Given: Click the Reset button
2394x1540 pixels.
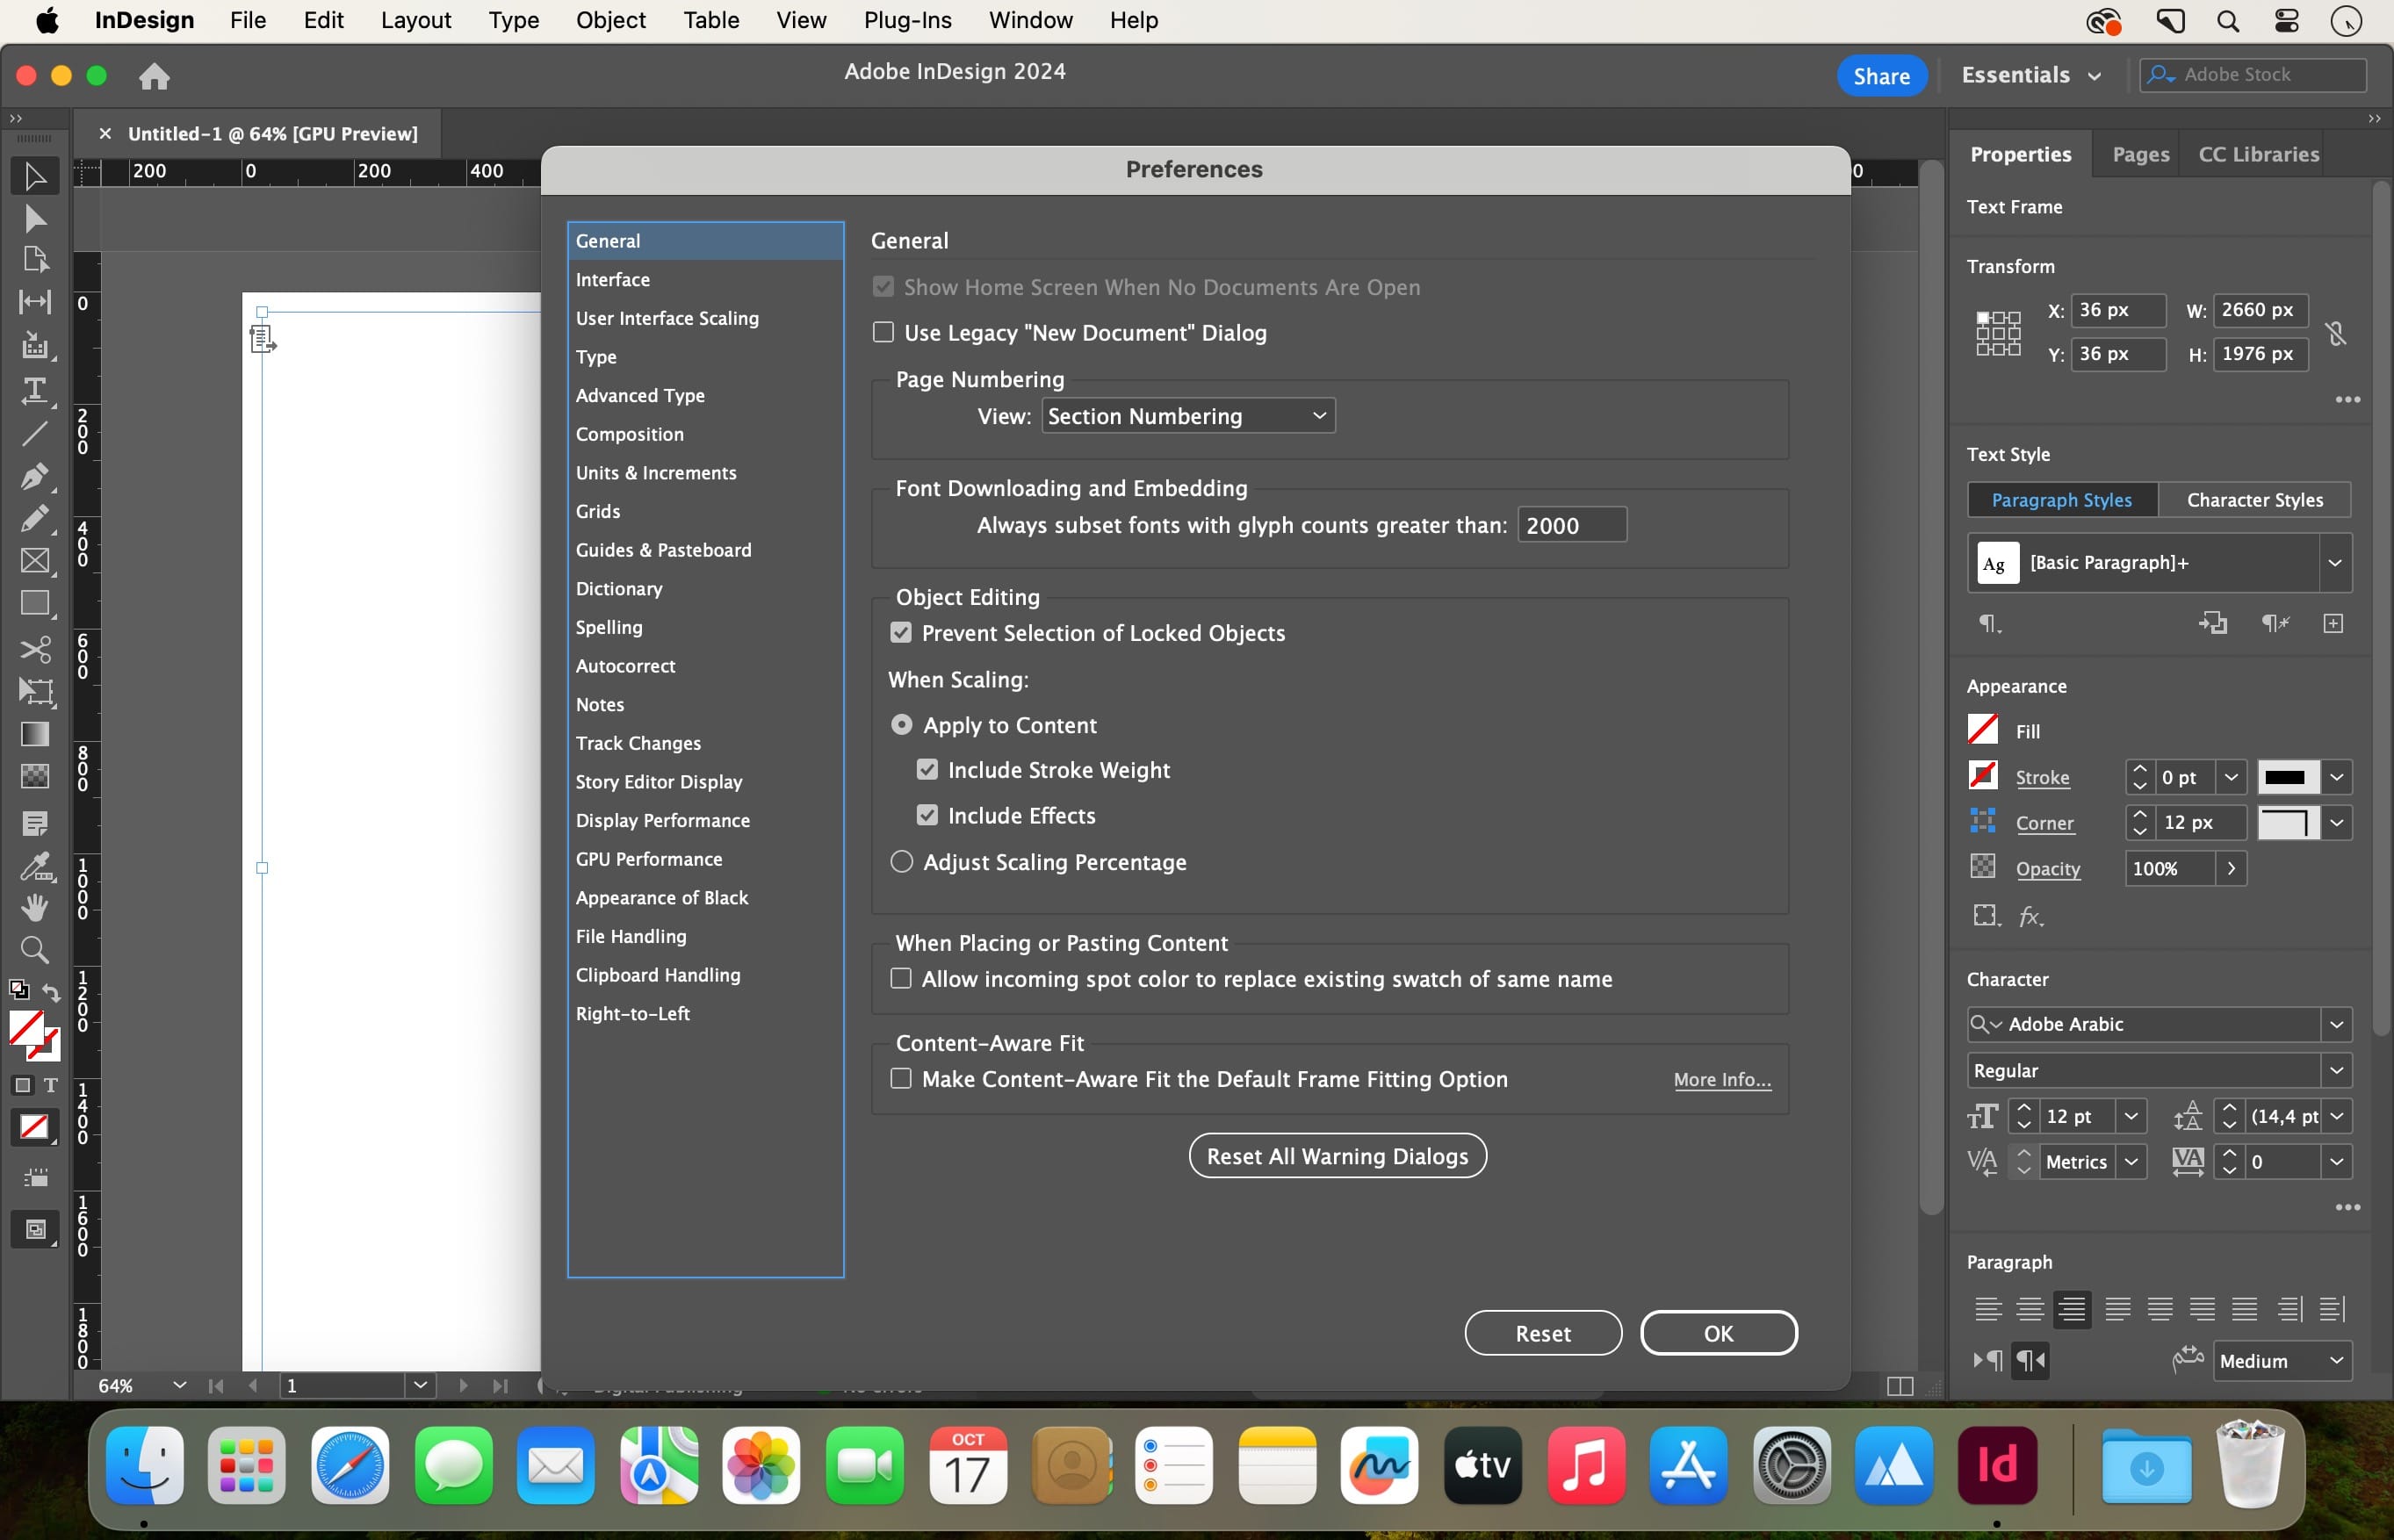Looking at the screenshot, I should coord(1543,1333).
